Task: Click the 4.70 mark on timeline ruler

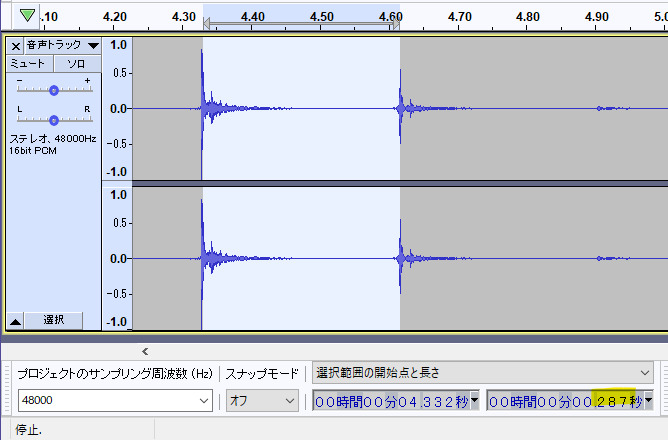Action: point(460,17)
